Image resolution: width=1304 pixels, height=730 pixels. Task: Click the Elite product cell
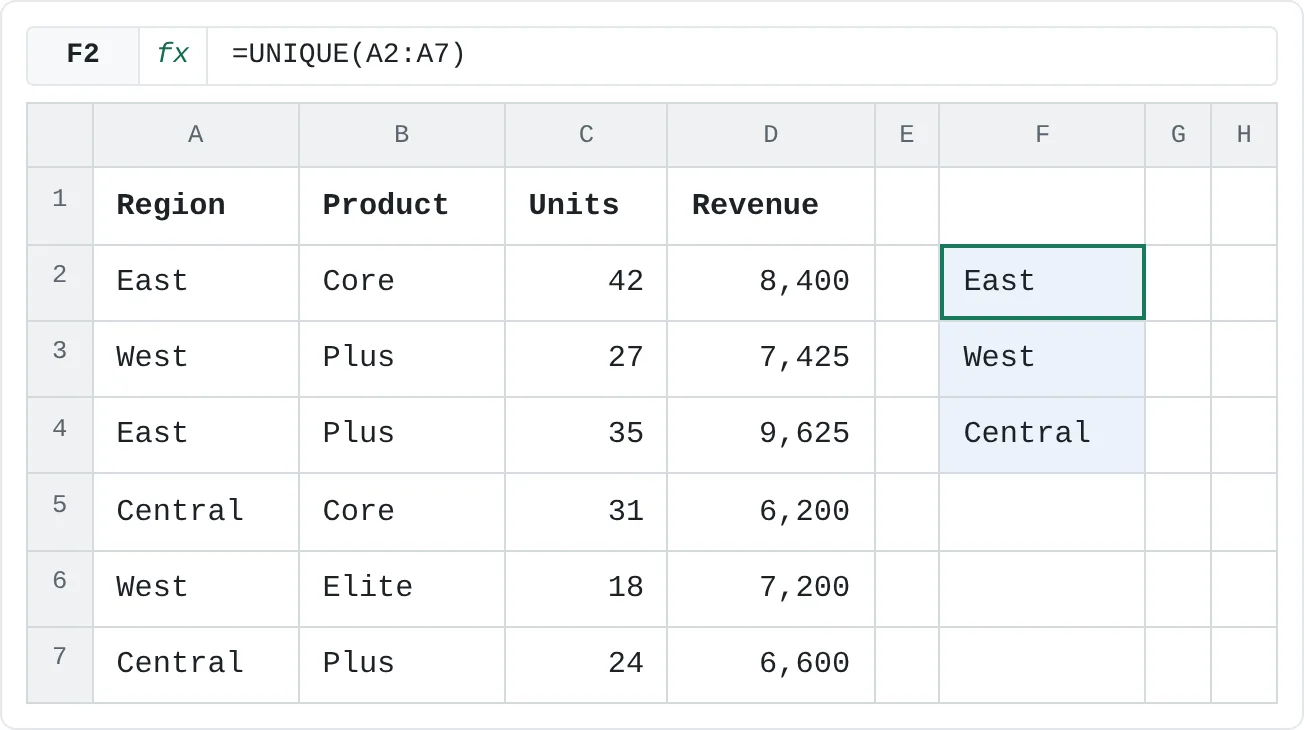tap(402, 589)
